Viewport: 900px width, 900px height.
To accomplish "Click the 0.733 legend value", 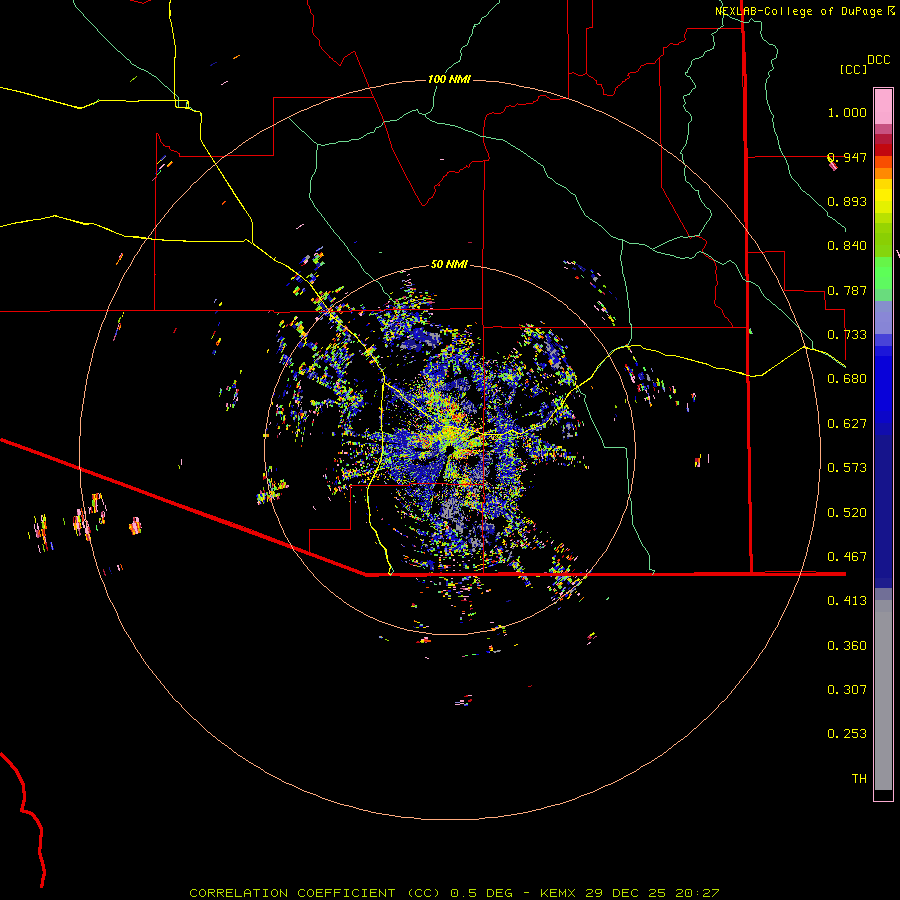I will point(847,335).
